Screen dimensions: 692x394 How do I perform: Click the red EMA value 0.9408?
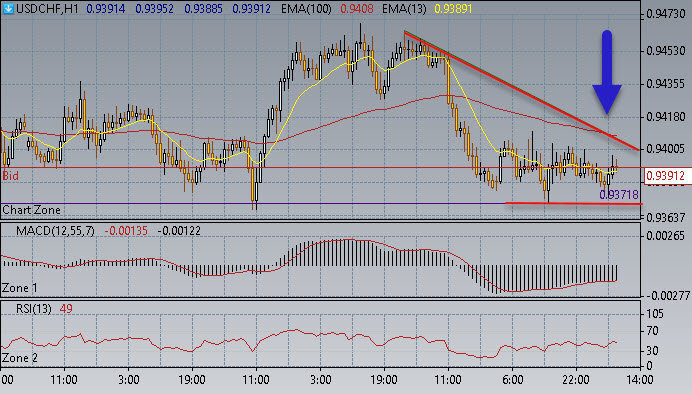click(357, 8)
